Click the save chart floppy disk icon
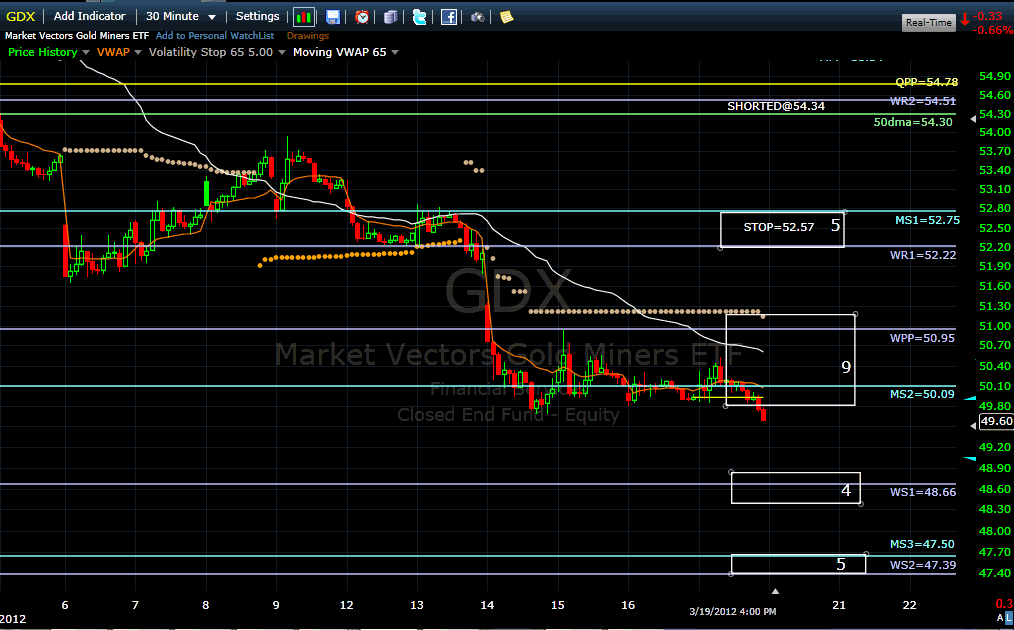 (333, 17)
